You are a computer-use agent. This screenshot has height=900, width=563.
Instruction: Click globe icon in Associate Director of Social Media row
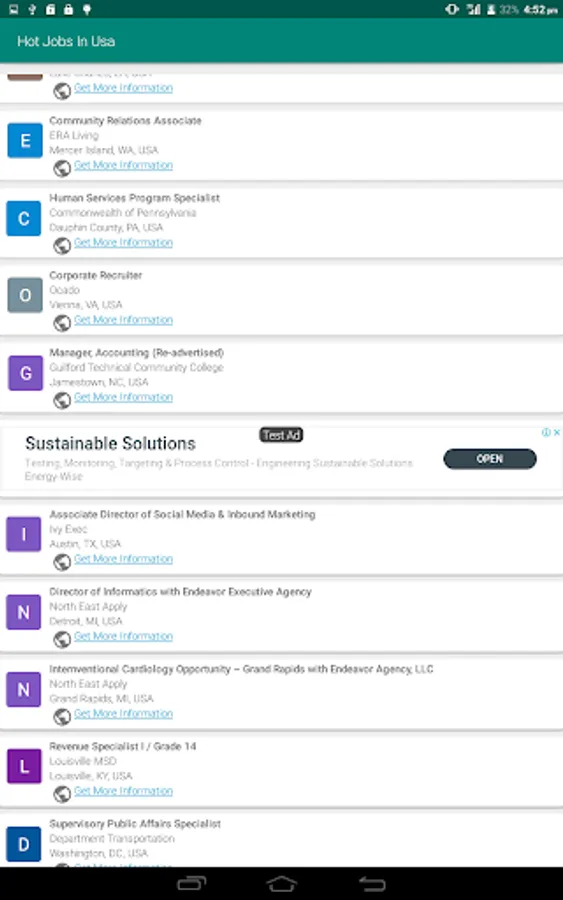pyautogui.click(x=62, y=562)
